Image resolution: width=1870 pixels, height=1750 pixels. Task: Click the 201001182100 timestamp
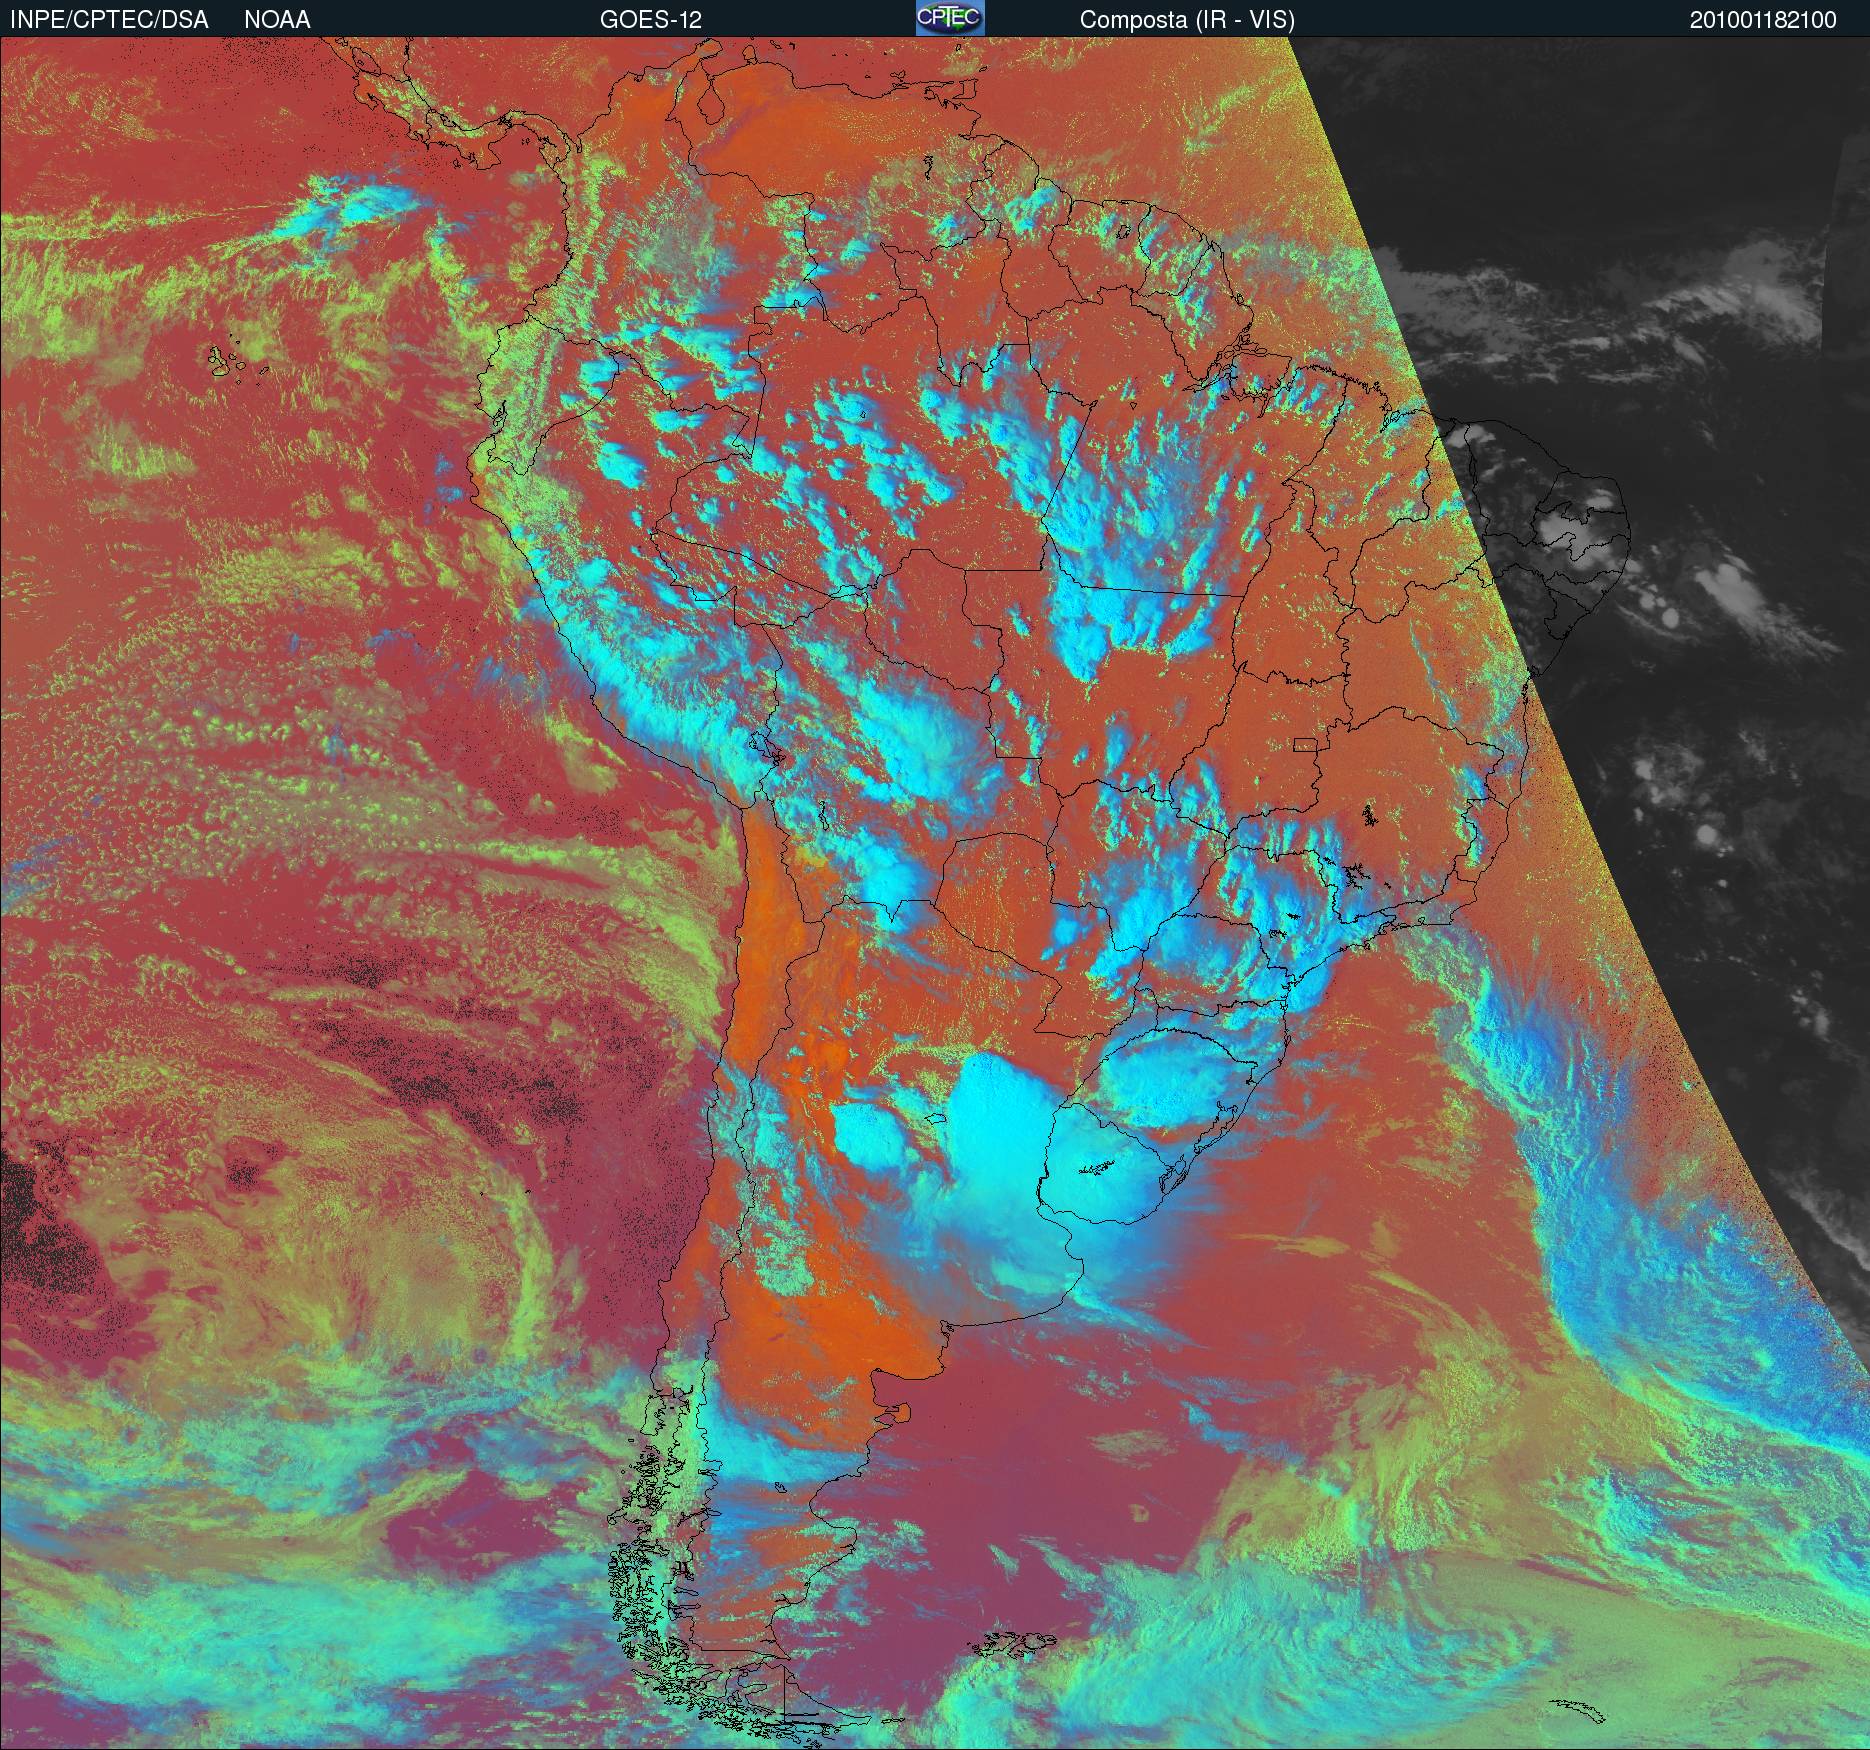coord(1762,20)
